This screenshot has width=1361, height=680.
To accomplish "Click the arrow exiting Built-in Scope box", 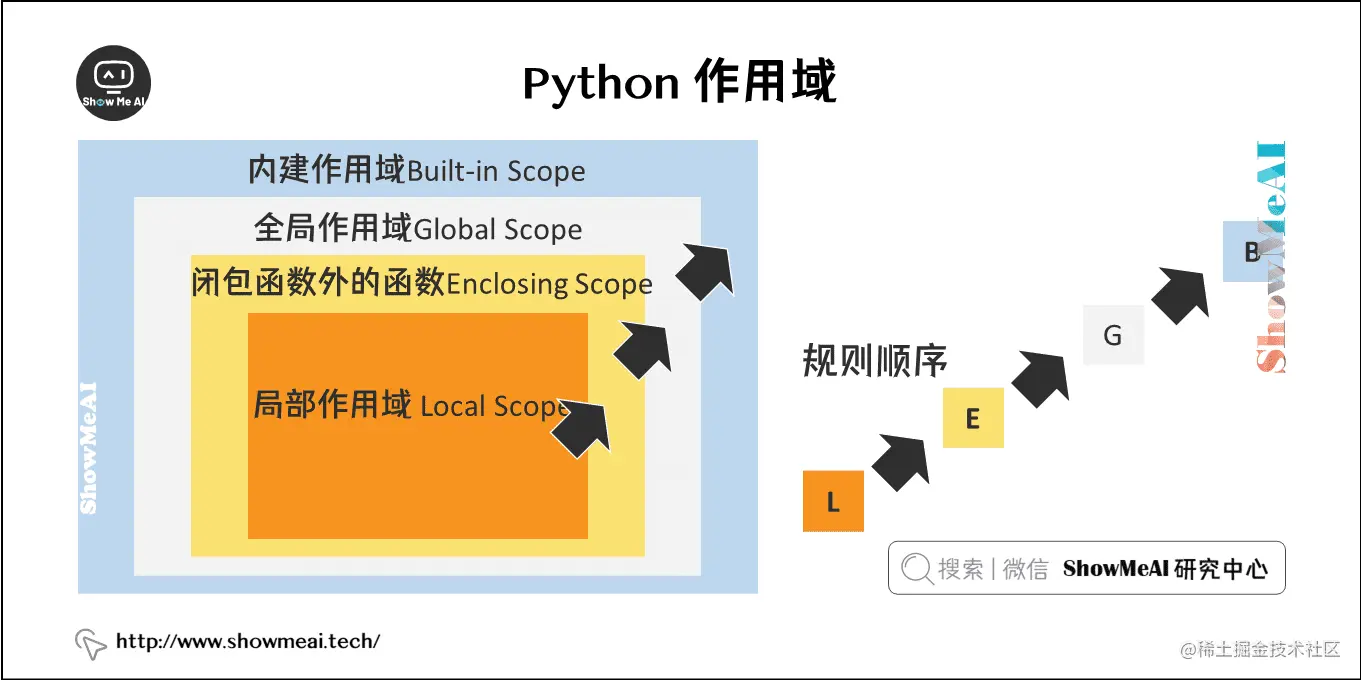I will pos(706,268).
